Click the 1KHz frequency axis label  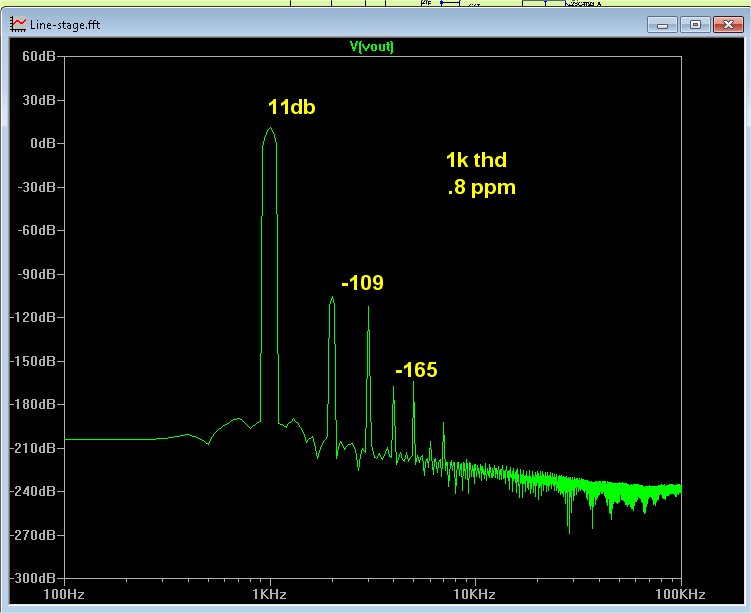click(x=270, y=594)
